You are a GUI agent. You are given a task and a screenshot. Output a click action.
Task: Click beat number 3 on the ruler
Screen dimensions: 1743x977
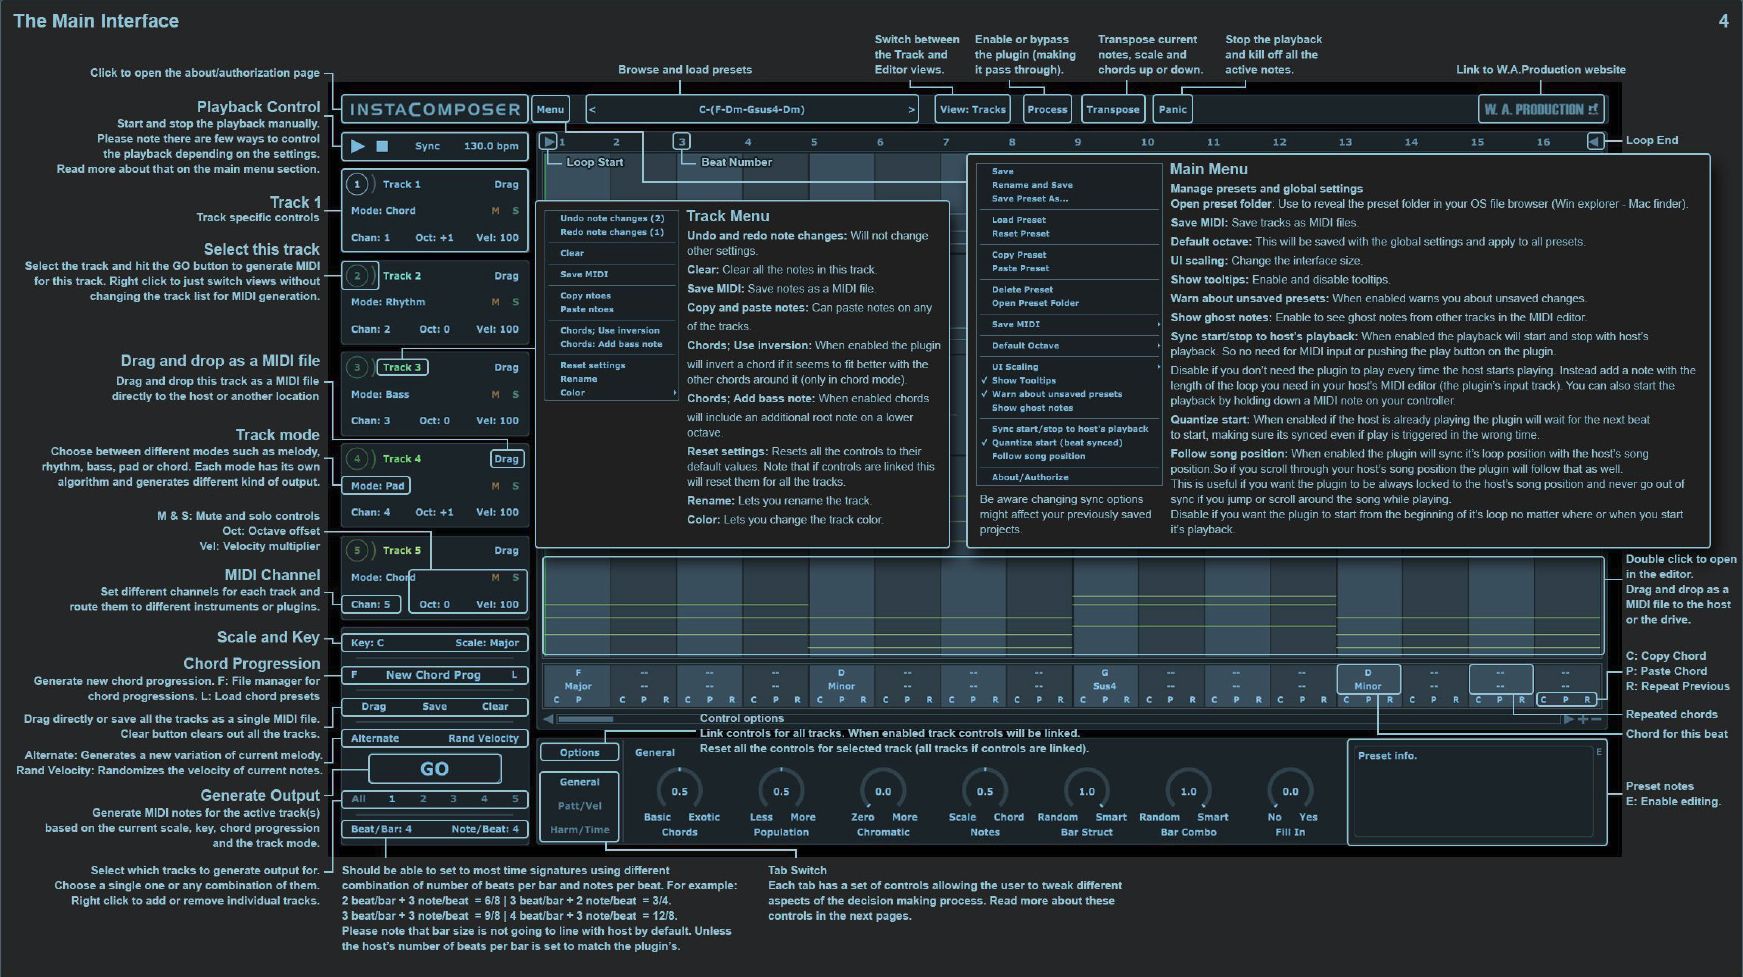[681, 142]
